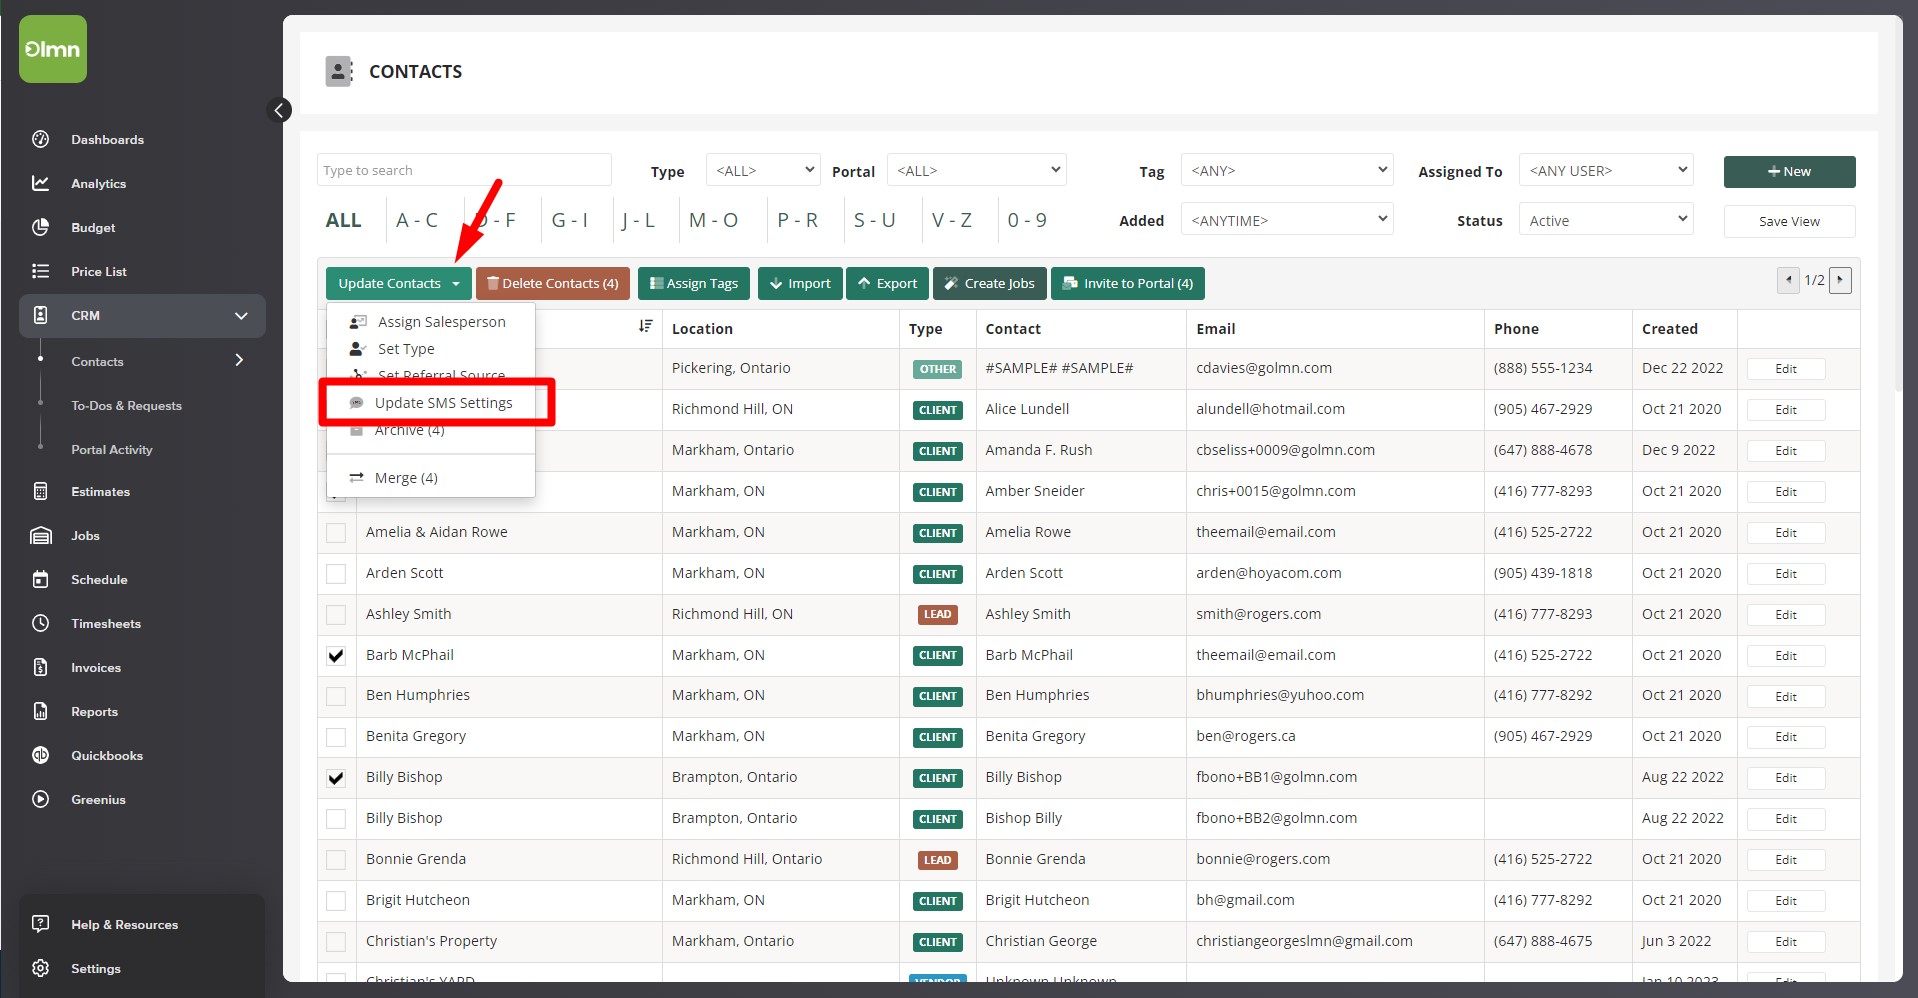Uncheck Billy Bishop fbono+BB1 row checkbox

pyautogui.click(x=336, y=777)
